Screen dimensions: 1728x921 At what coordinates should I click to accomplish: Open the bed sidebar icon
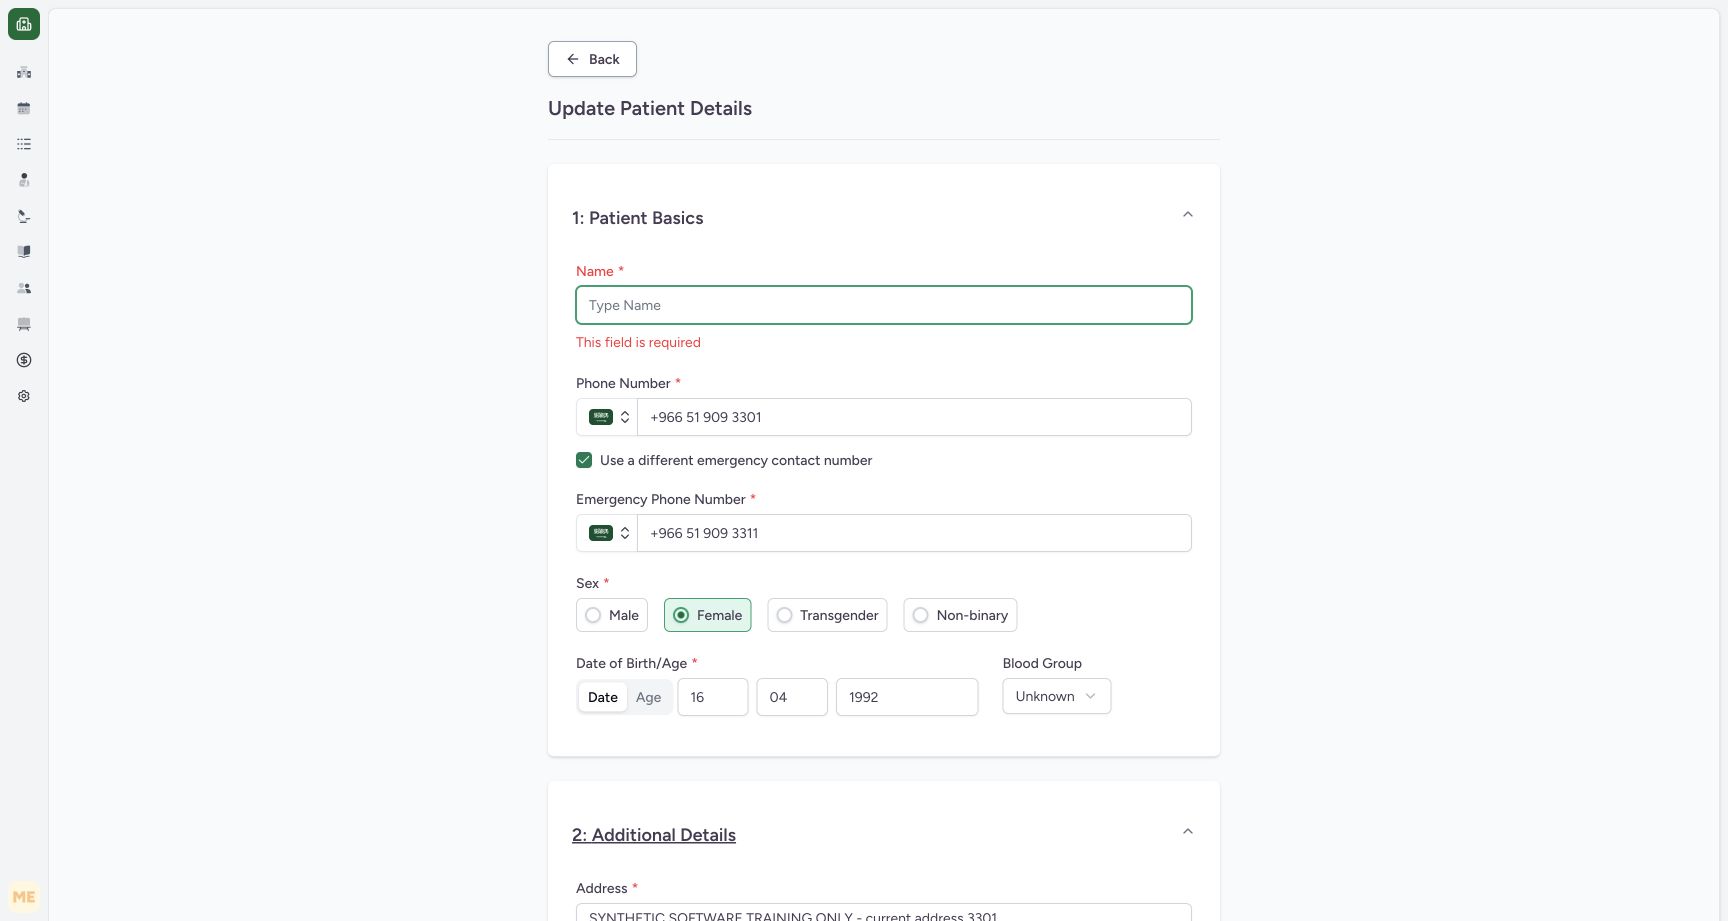(24, 324)
